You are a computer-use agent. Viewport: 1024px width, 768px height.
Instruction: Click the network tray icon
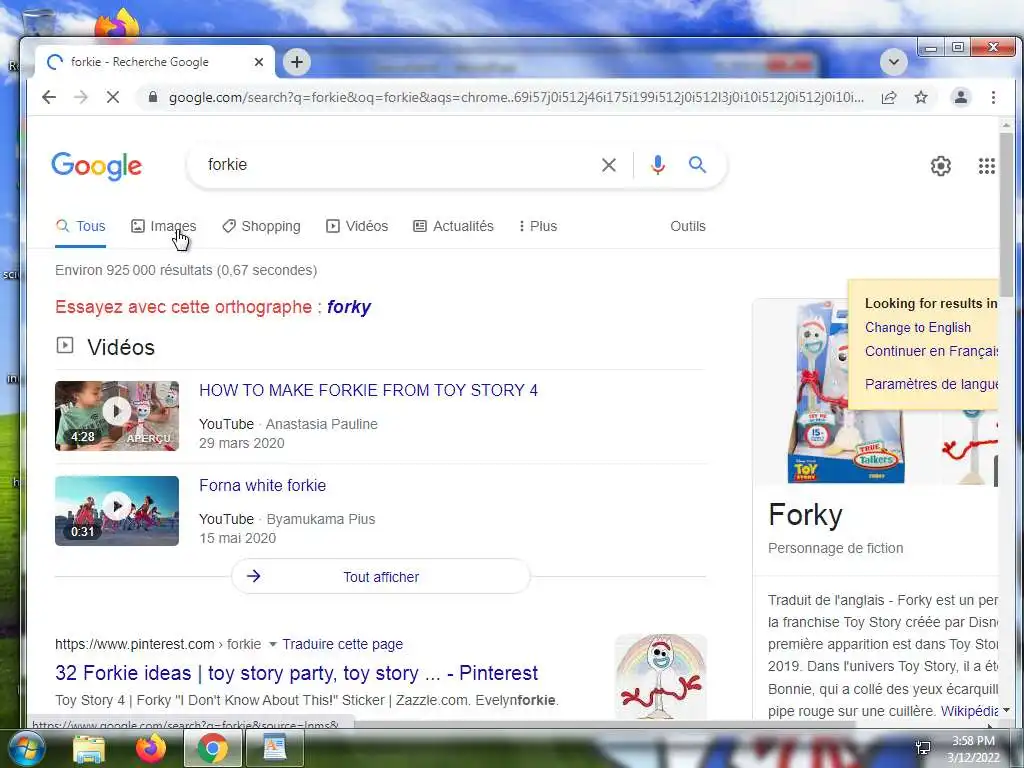point(923,748)
